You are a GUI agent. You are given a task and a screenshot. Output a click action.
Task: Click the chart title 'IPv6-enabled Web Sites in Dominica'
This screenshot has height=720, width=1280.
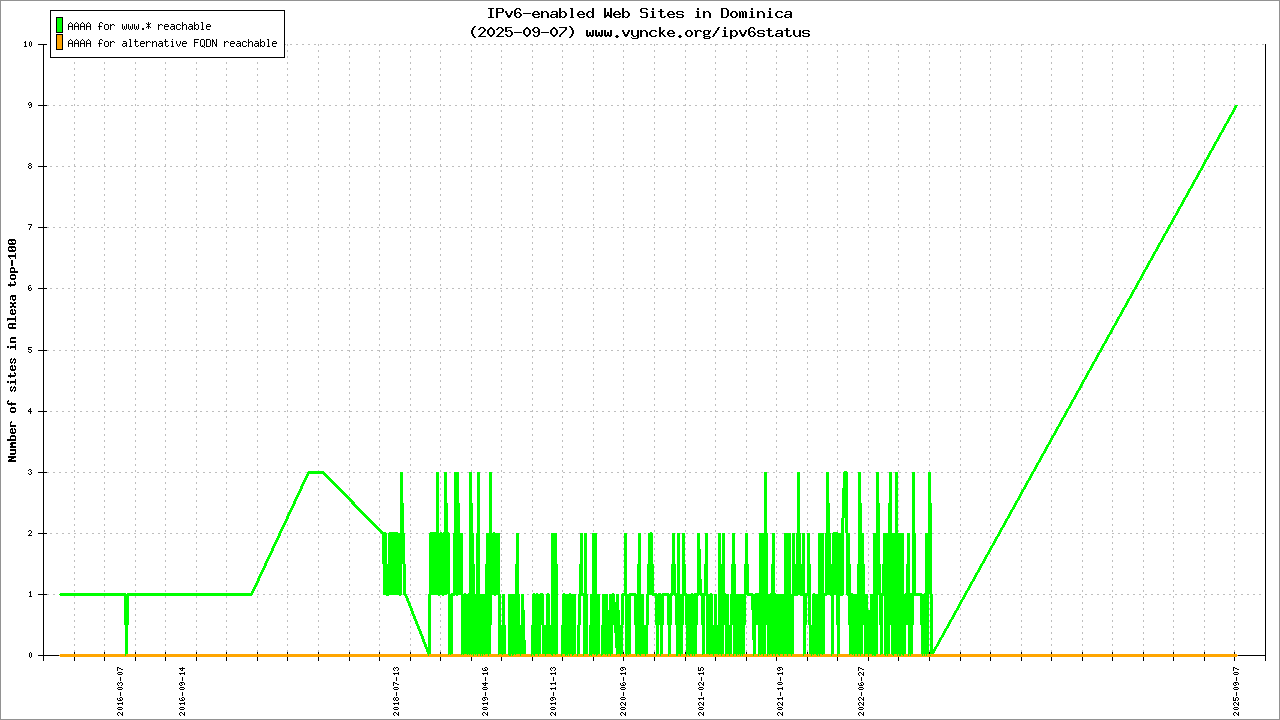pos(639,14)
